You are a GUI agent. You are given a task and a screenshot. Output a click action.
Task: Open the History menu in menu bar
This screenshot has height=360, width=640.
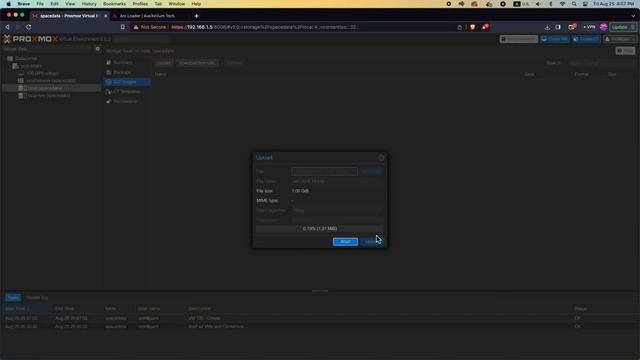89,4
